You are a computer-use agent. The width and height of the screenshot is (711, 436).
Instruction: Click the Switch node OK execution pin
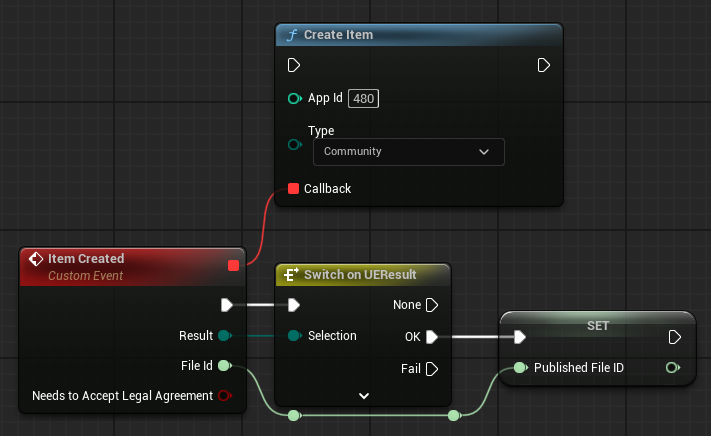tap(432, 336)
